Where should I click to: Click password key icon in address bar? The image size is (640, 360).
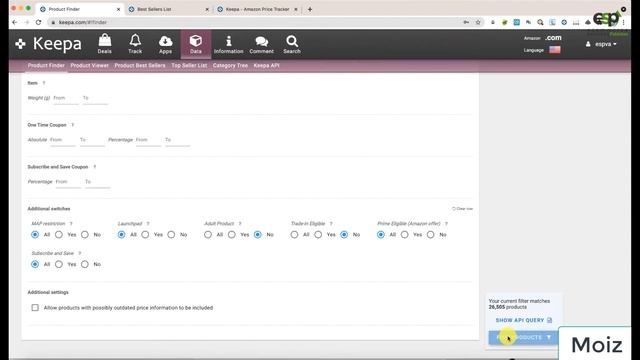tap(466, 22)
